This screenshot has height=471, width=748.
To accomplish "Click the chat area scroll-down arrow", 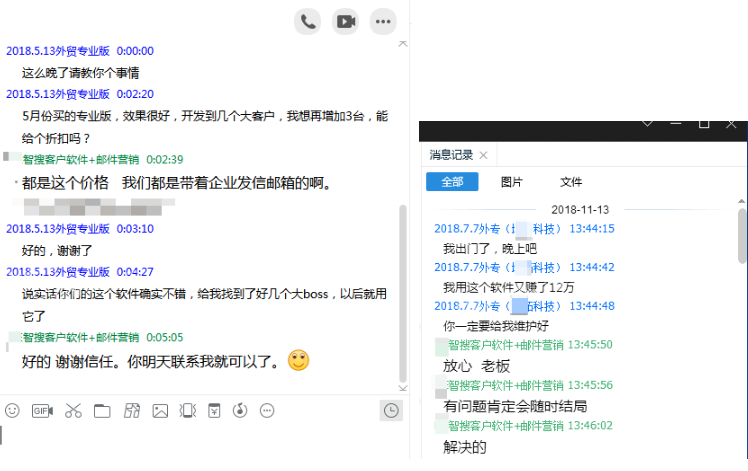I will 403,388.
